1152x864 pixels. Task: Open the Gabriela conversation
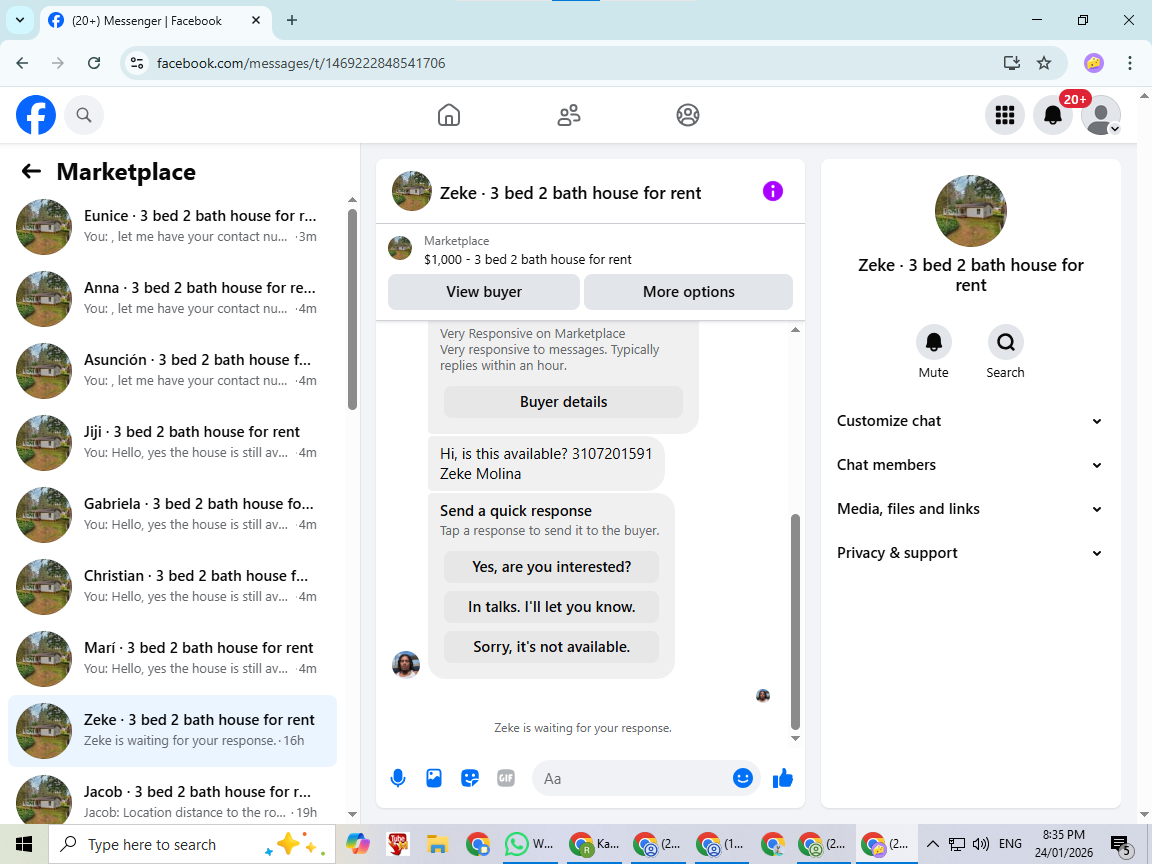(172, 514)
